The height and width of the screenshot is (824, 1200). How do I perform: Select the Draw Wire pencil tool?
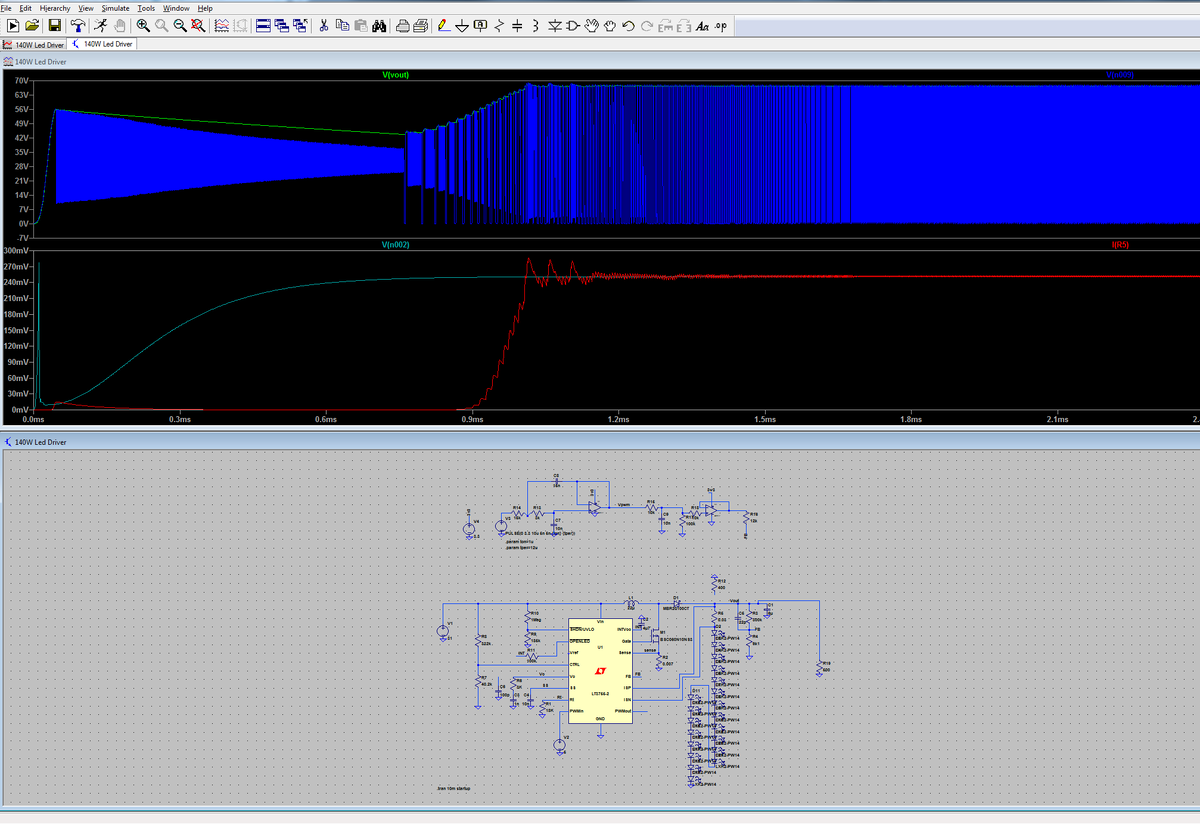[x=444, y=25]
